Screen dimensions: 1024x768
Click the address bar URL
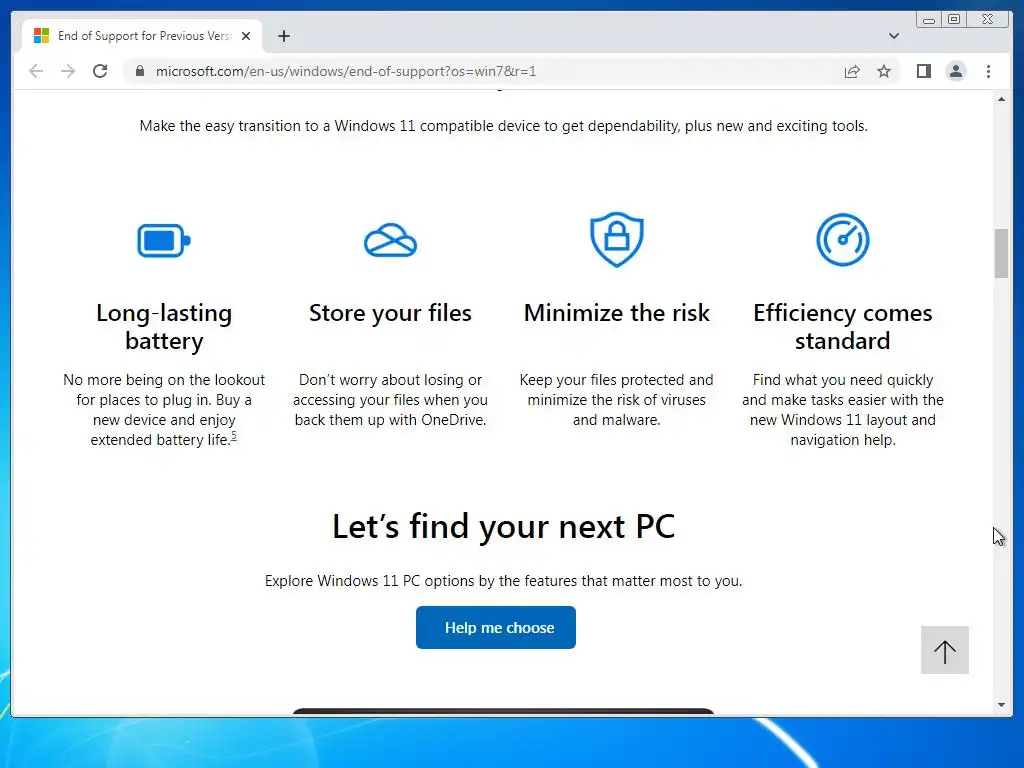[x=346, y=71]
